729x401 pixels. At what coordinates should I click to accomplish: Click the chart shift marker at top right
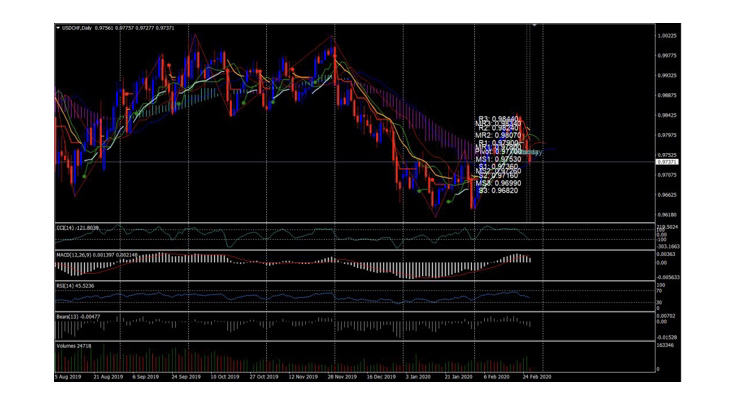[534, 25]
